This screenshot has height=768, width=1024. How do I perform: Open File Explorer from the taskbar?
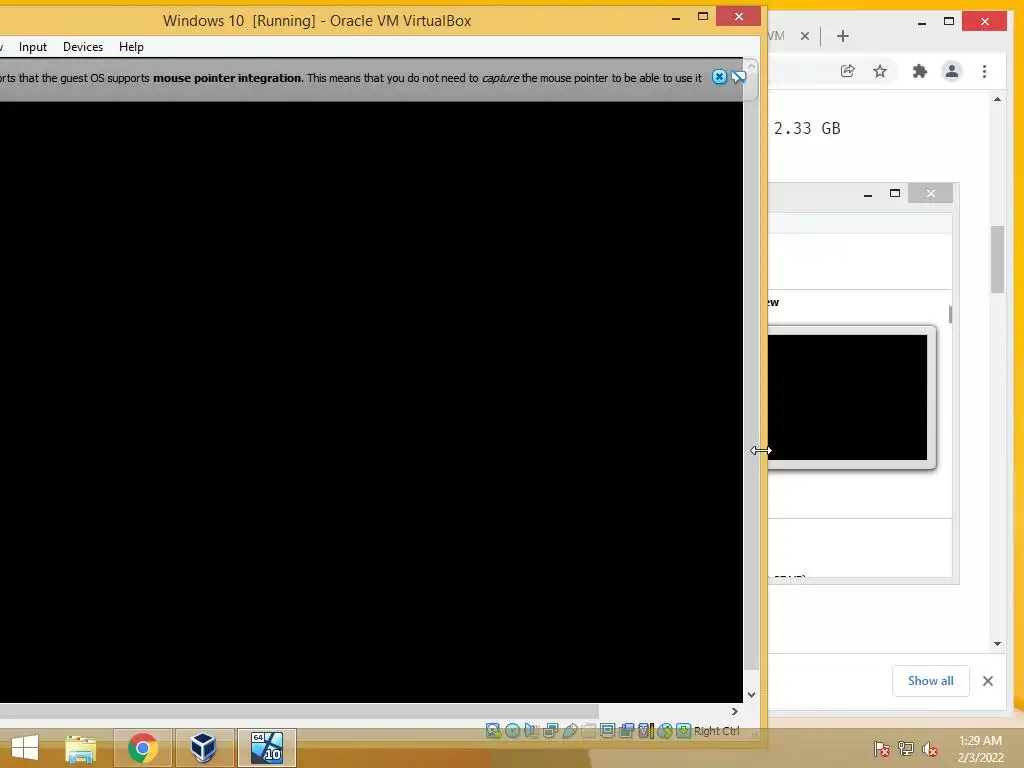coord(81,748)
